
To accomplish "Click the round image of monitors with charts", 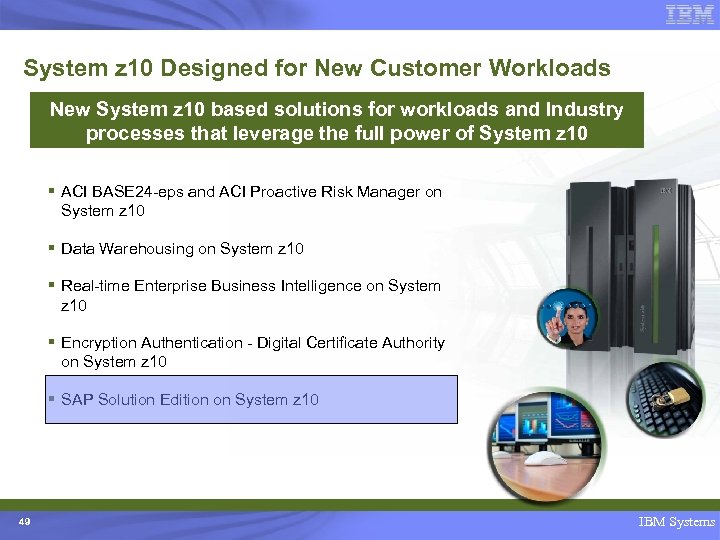I will point(546,446).
